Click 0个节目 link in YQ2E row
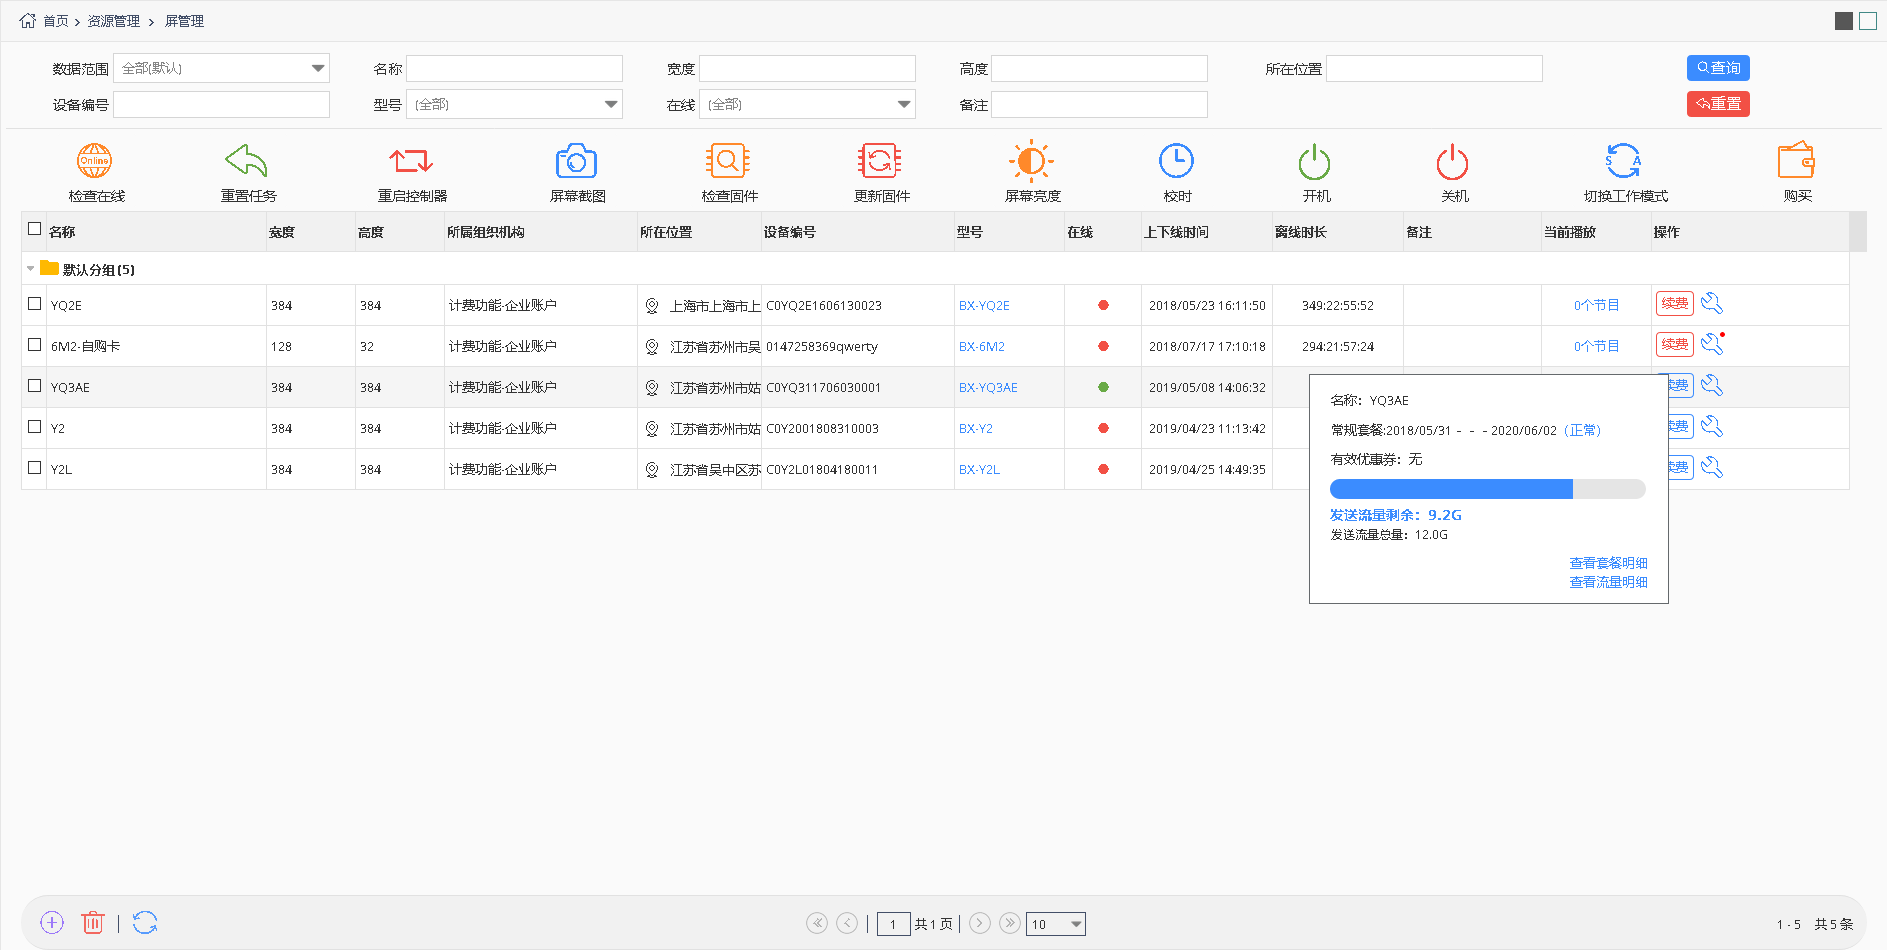The image size is (1888, 950). (x=1596, y=305)
